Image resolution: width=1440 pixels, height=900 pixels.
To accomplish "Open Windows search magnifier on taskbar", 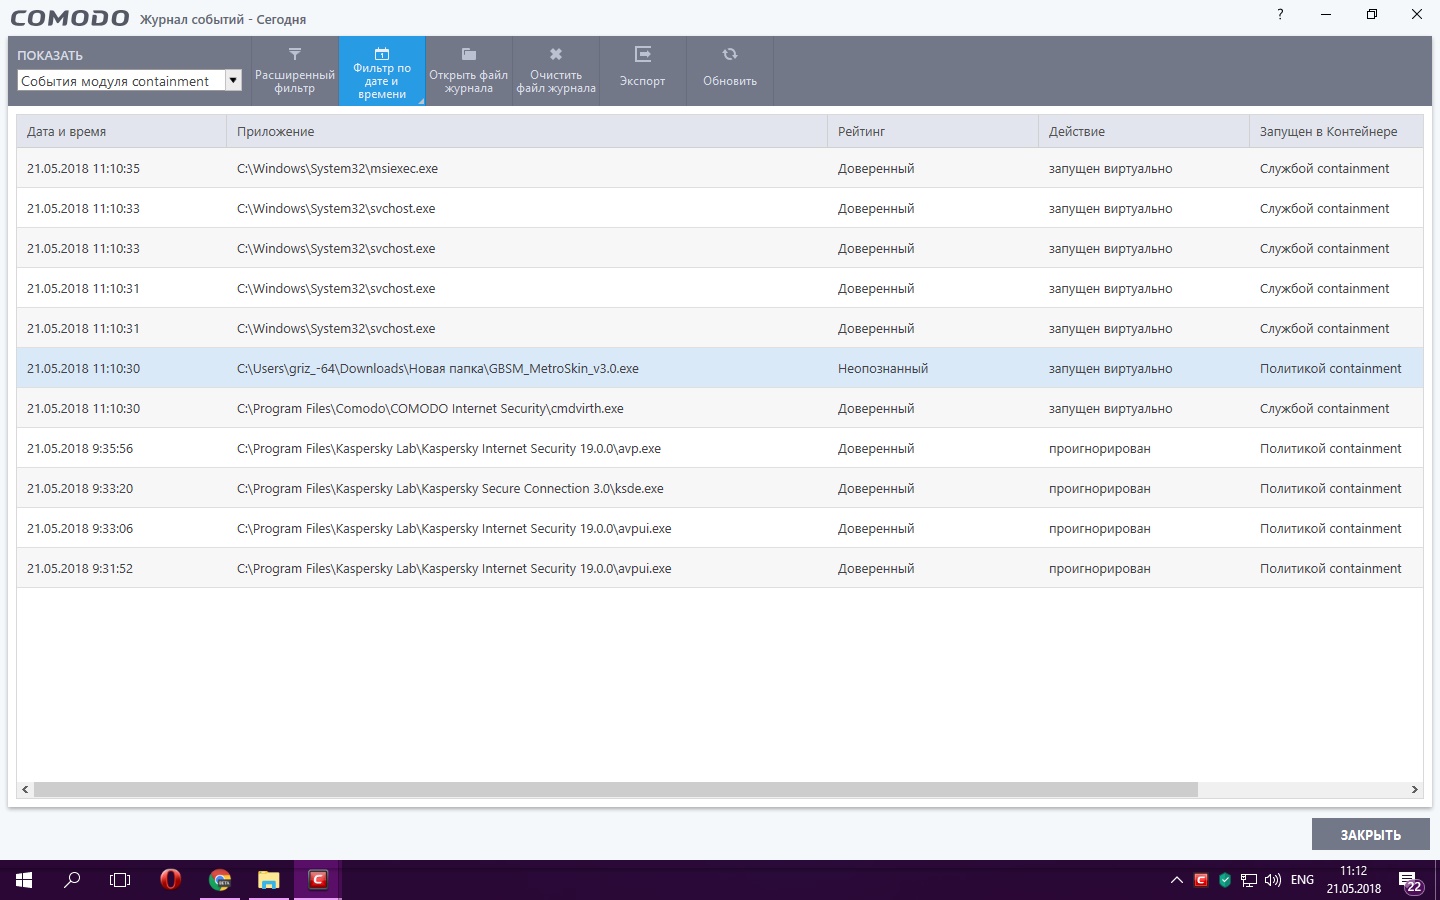I will (x=72, y=880).
